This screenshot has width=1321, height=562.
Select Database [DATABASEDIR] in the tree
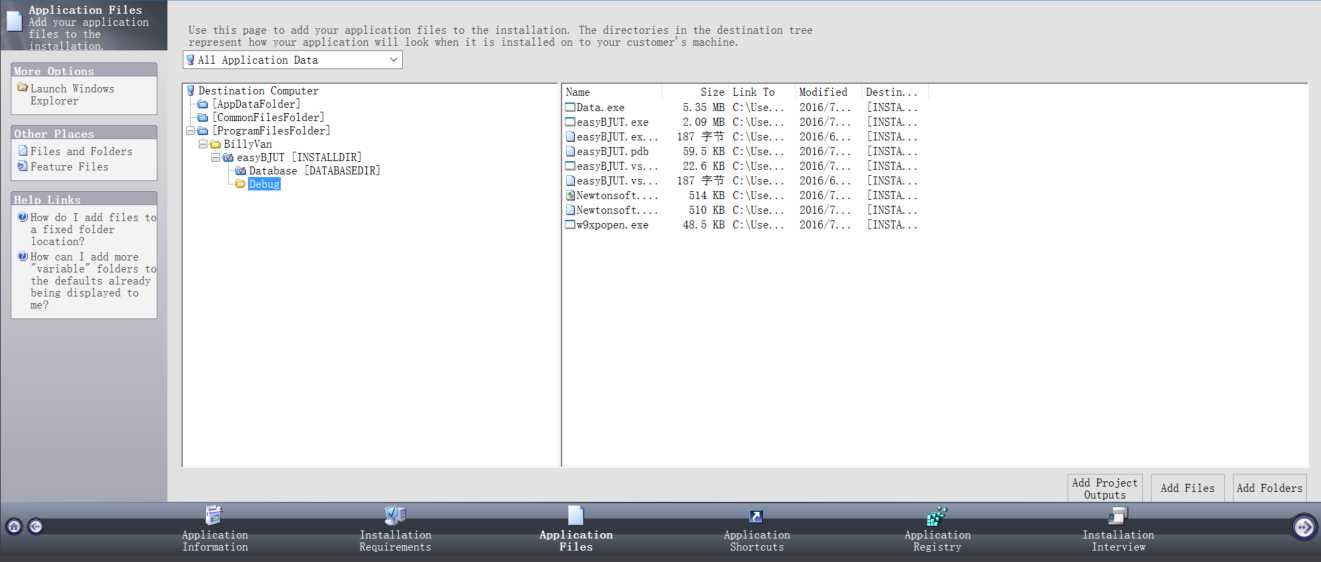click(315, 171)
